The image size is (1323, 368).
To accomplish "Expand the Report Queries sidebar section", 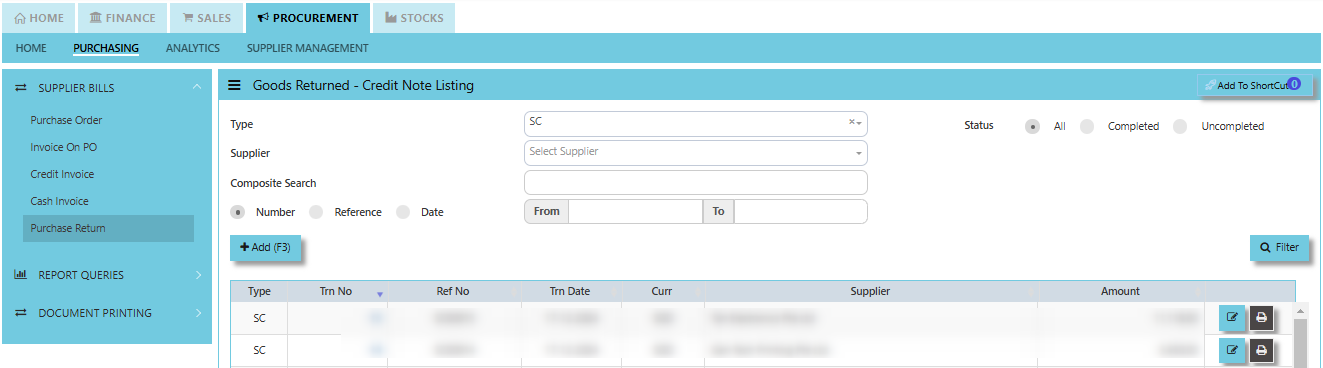I will tap(107, 275).
